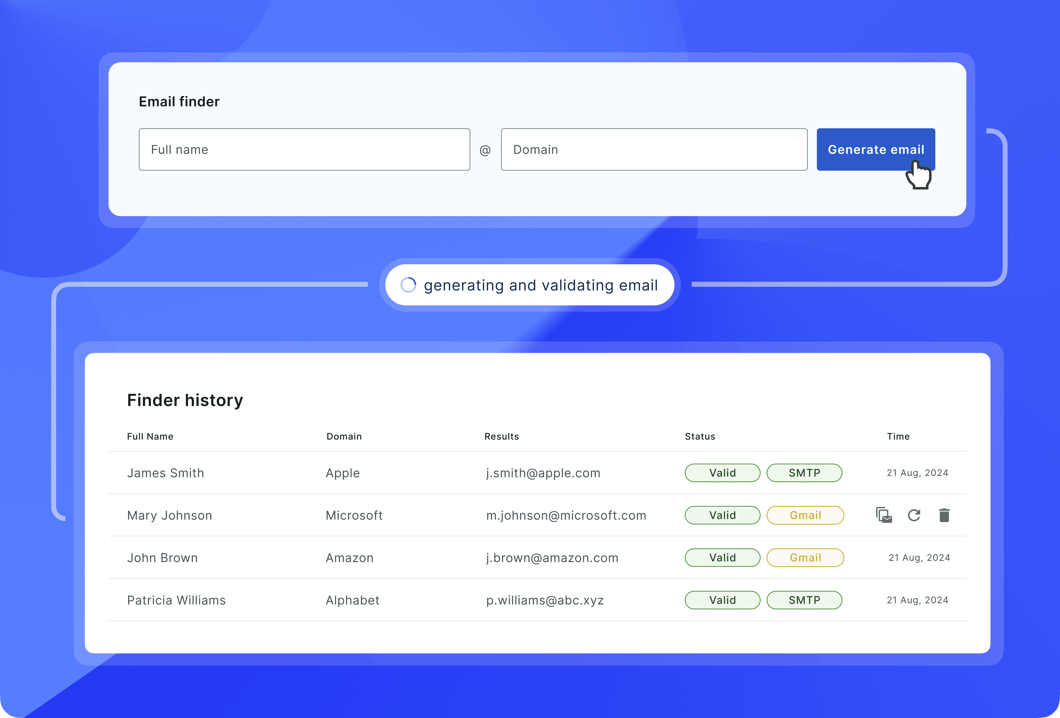
Task: Click the email j.smith@apple.com
Action: [543, 473]
